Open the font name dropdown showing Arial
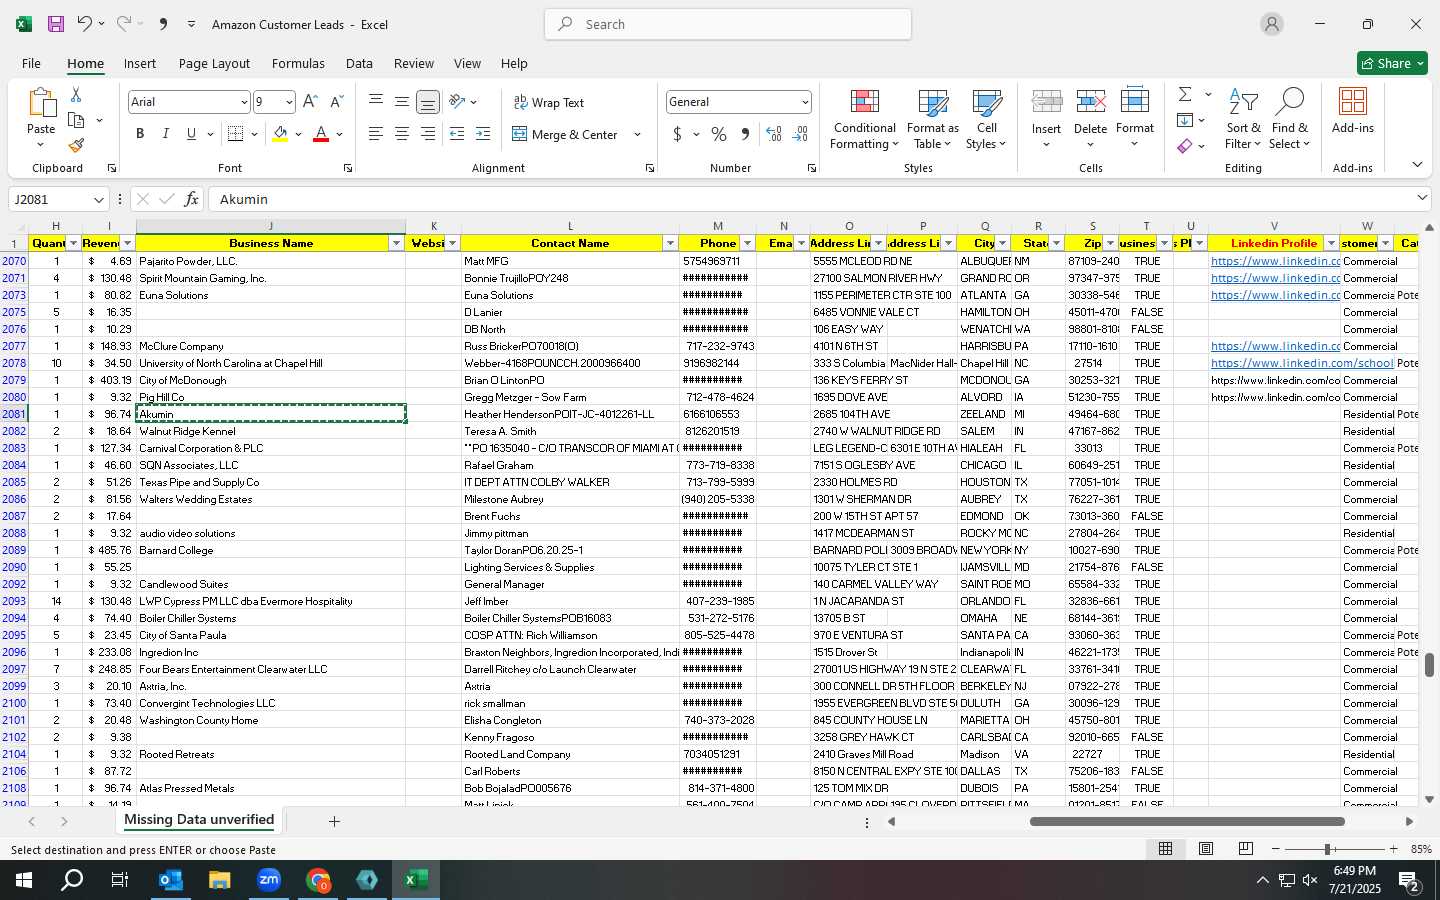1440x900 pixels. coord(243,102)
